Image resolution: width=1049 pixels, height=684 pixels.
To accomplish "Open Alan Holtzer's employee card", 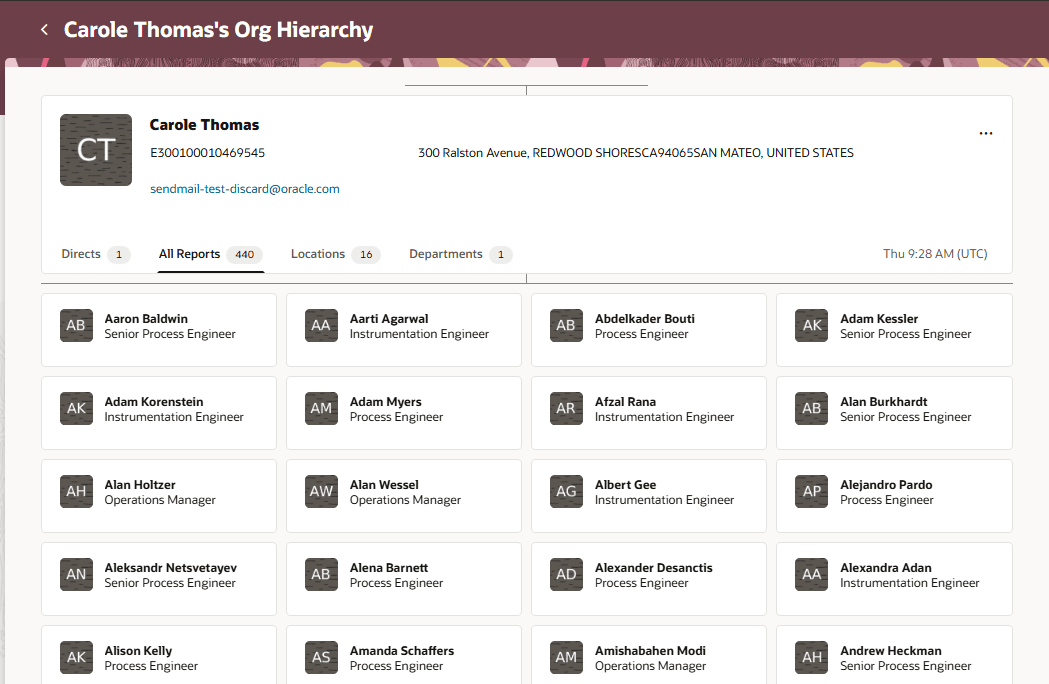I will pos(158,496).
